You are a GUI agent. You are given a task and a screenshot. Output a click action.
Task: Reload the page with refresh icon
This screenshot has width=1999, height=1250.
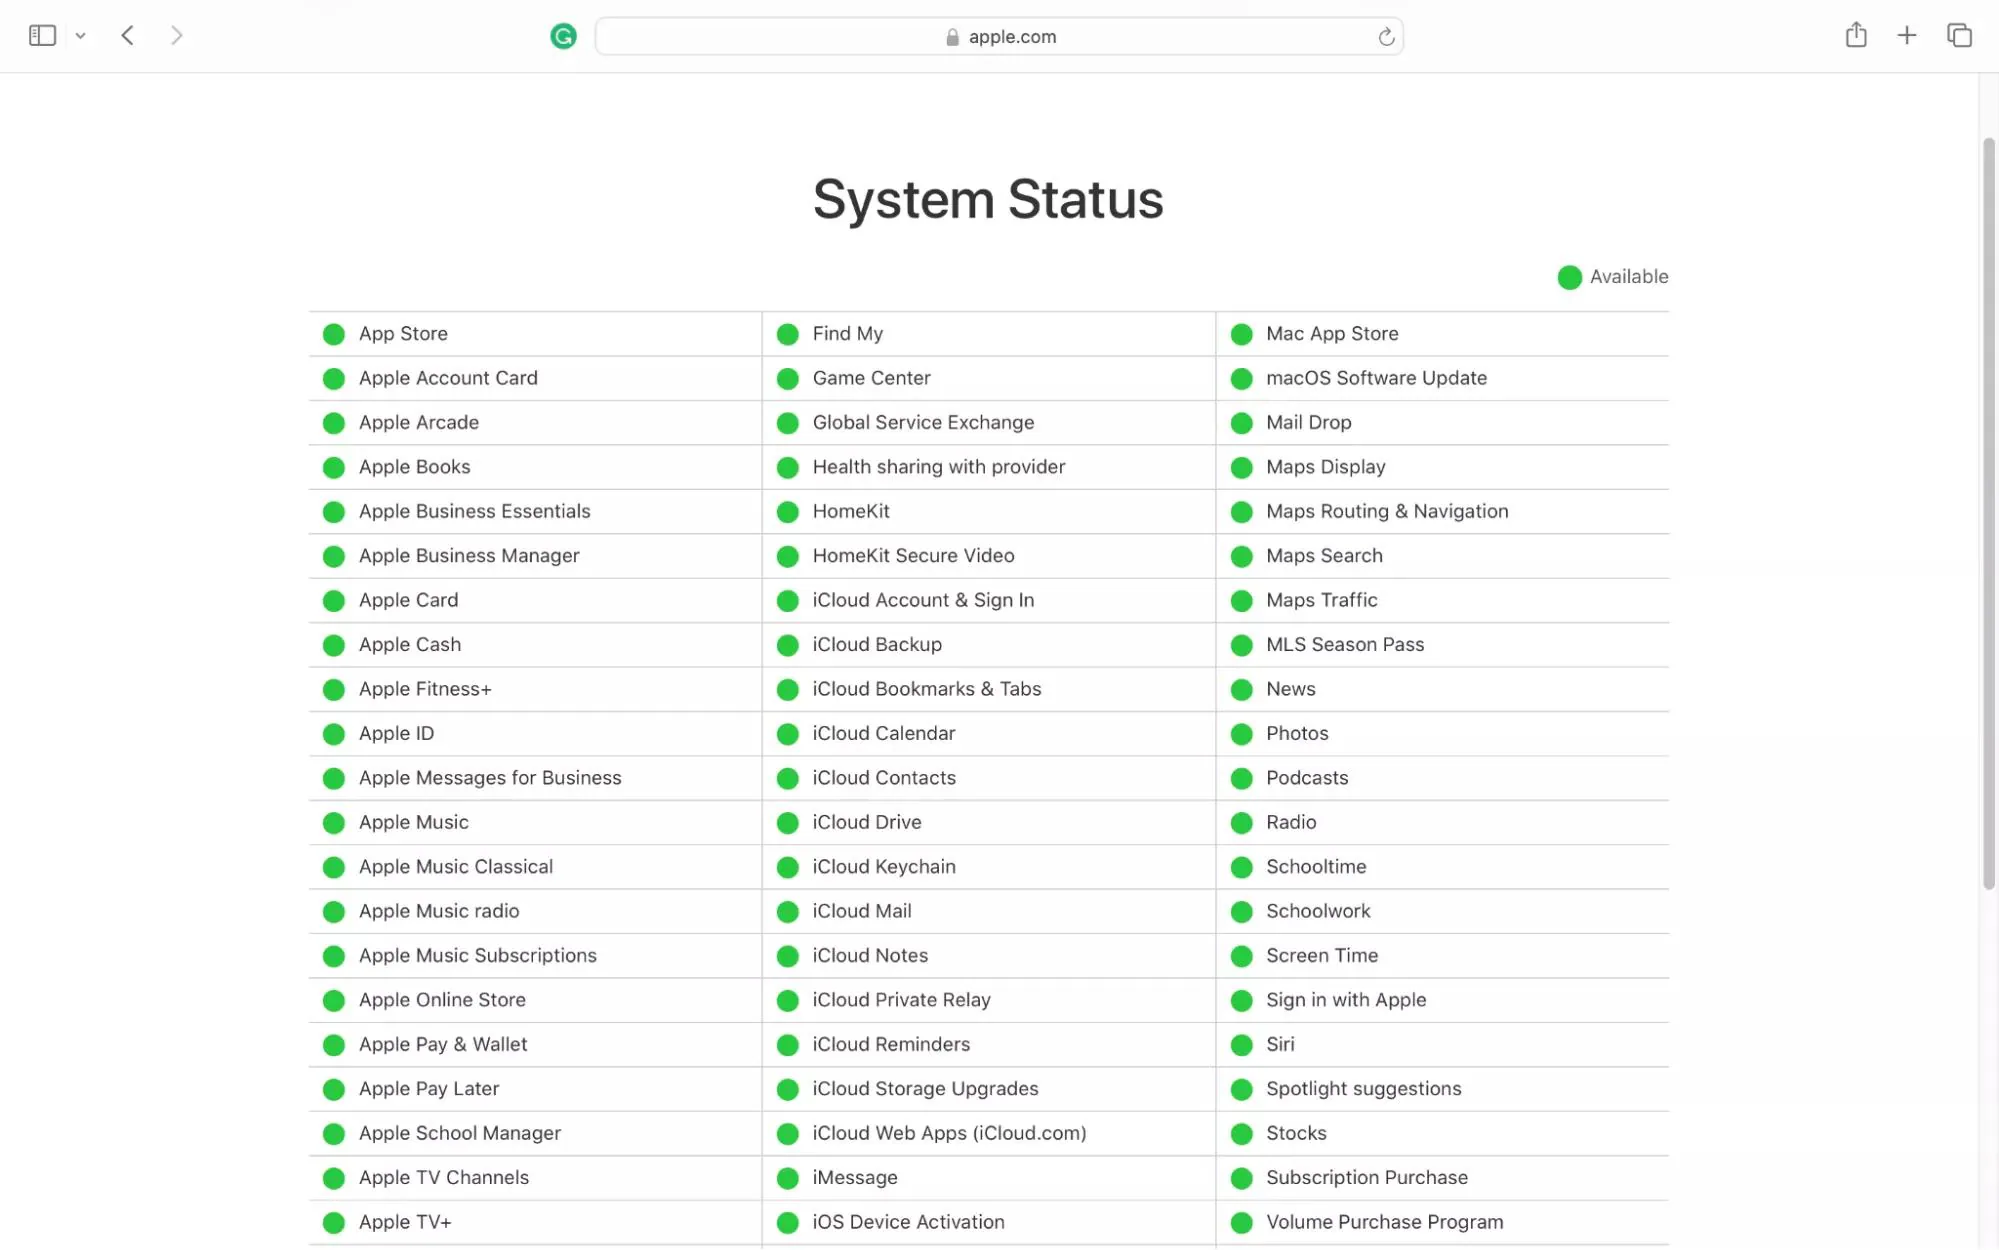pyautogui.click(x=1386, y=37)
